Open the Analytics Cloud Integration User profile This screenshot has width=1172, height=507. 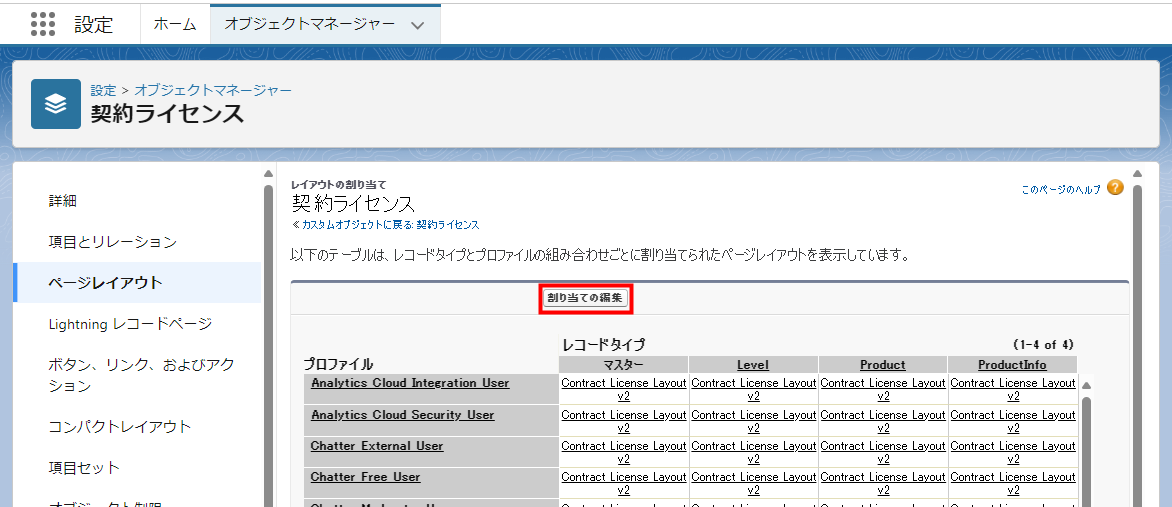pos(410,383)
